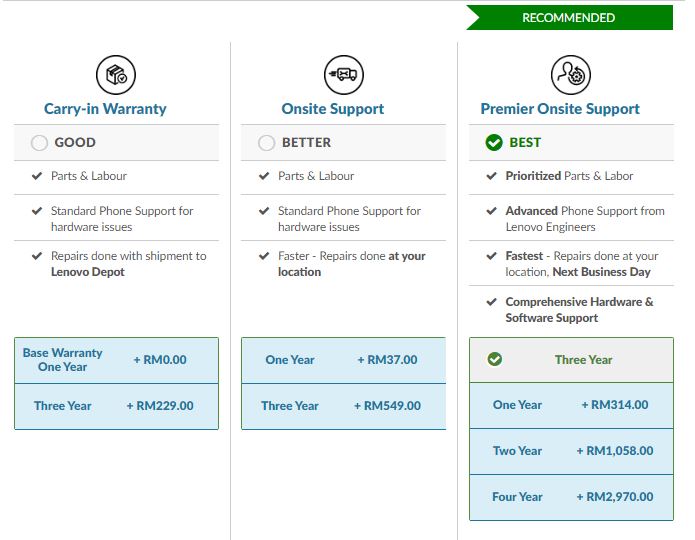This screenshot has width=695, height=540.
Task: Choose Premier Two Year for RM1,058.00
Action: [x=571, y=451]
